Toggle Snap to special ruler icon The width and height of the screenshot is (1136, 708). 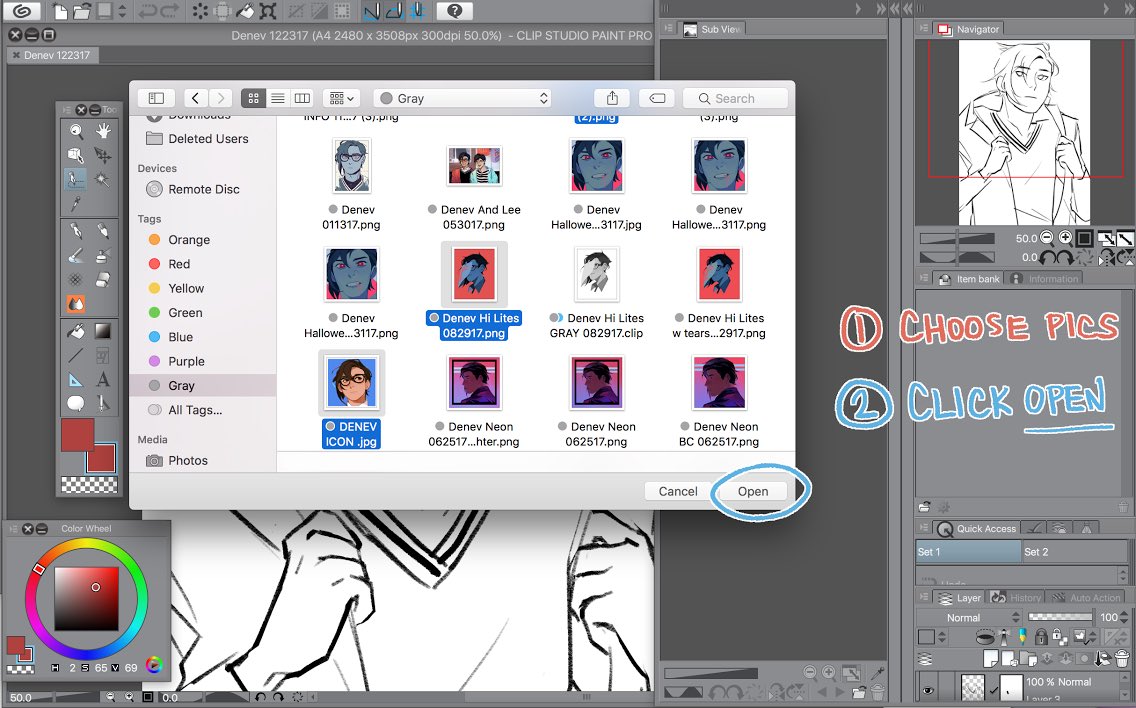click(395, 11)
